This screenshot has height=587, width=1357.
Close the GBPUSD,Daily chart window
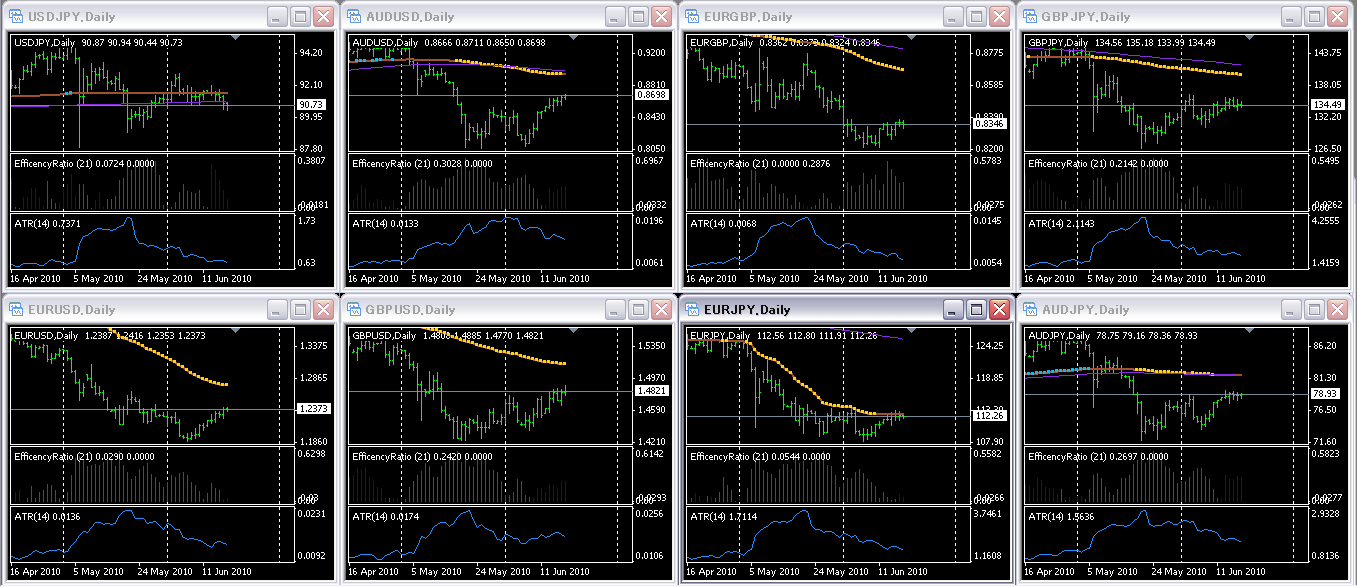(x=662, y=310)
